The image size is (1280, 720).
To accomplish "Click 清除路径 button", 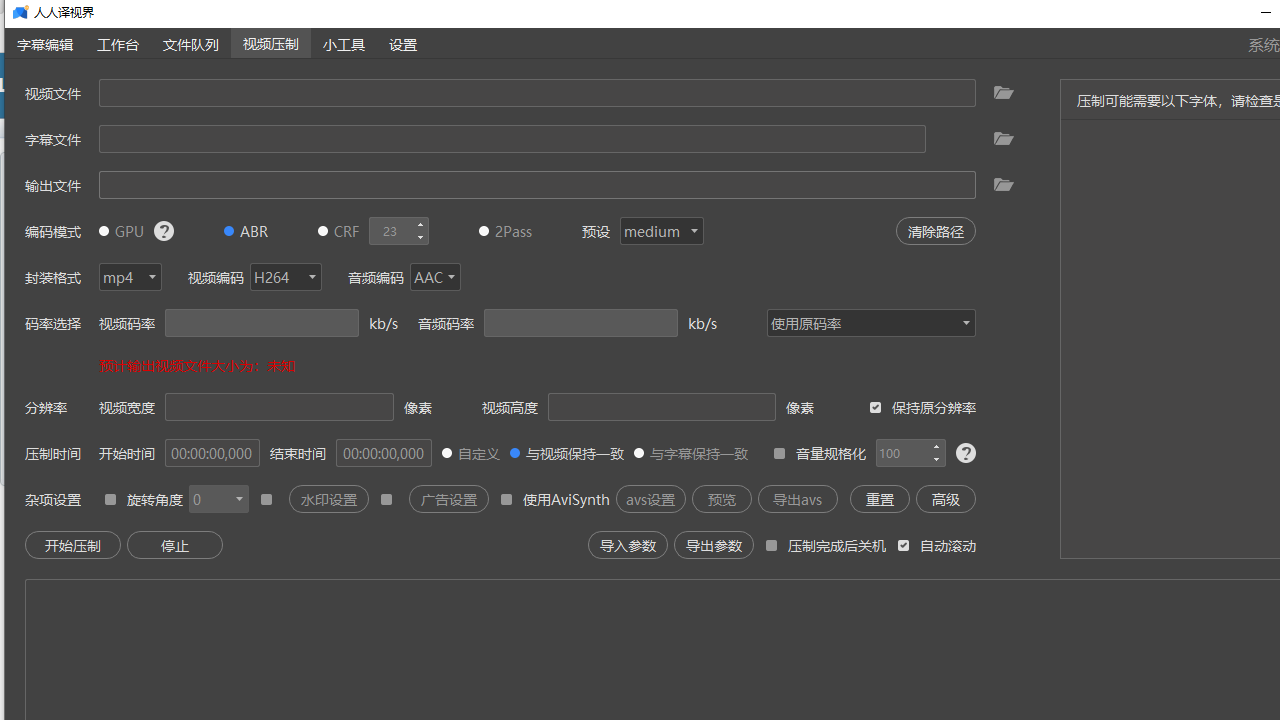I will coord(936,231).
